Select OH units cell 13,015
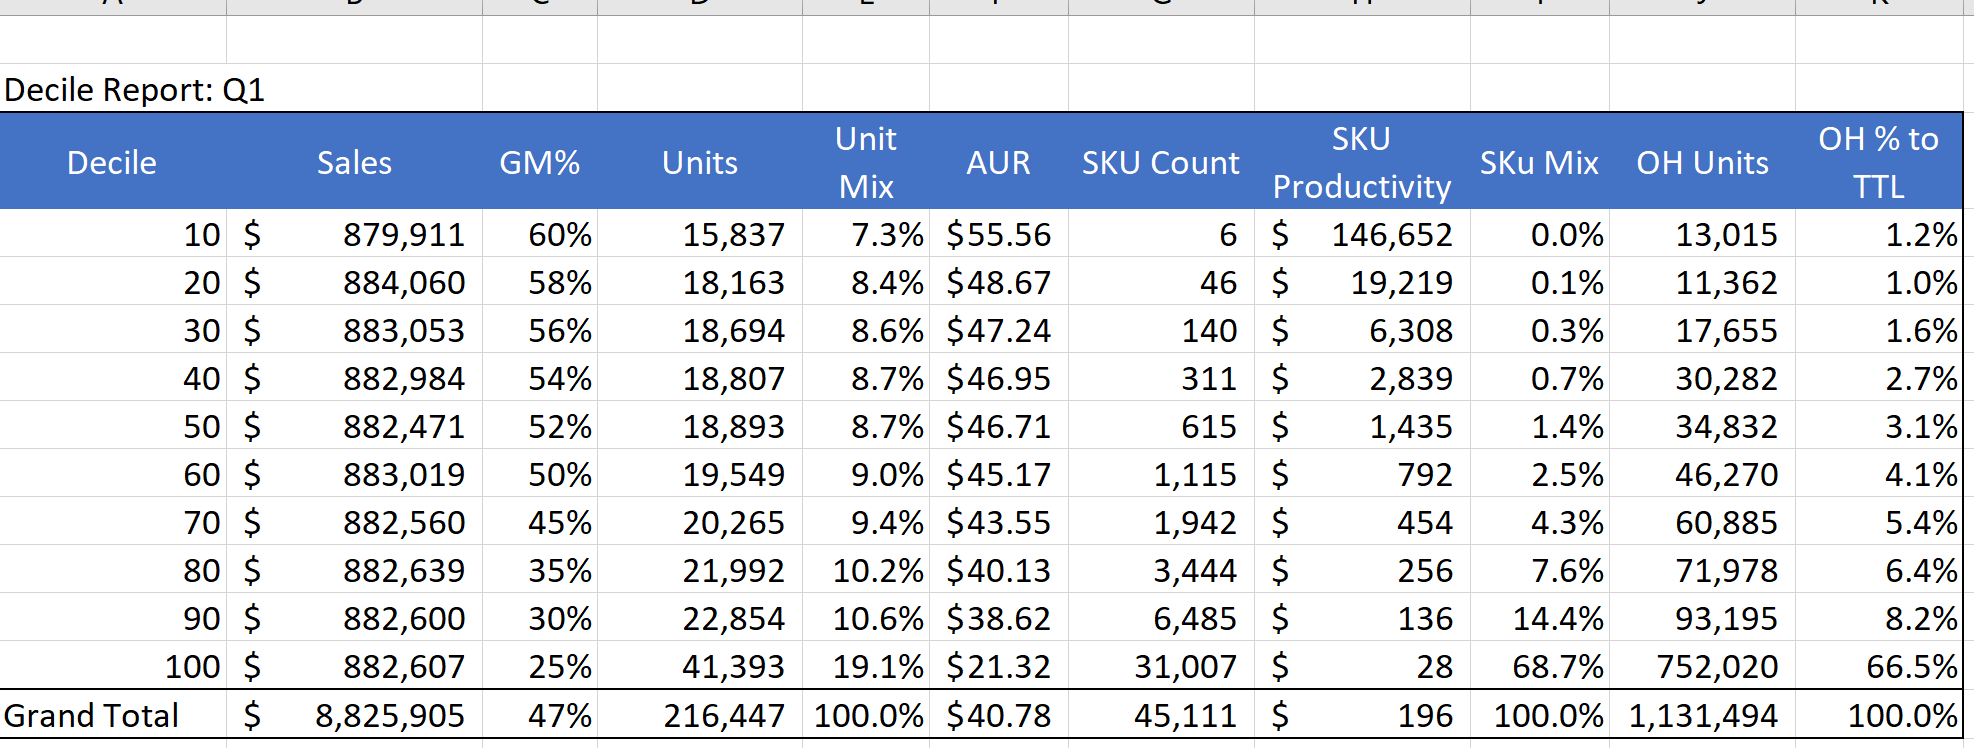Image resolution: width=1974 pixels, height=748 pixels. pyautogui.click(x=1703, y=234)
